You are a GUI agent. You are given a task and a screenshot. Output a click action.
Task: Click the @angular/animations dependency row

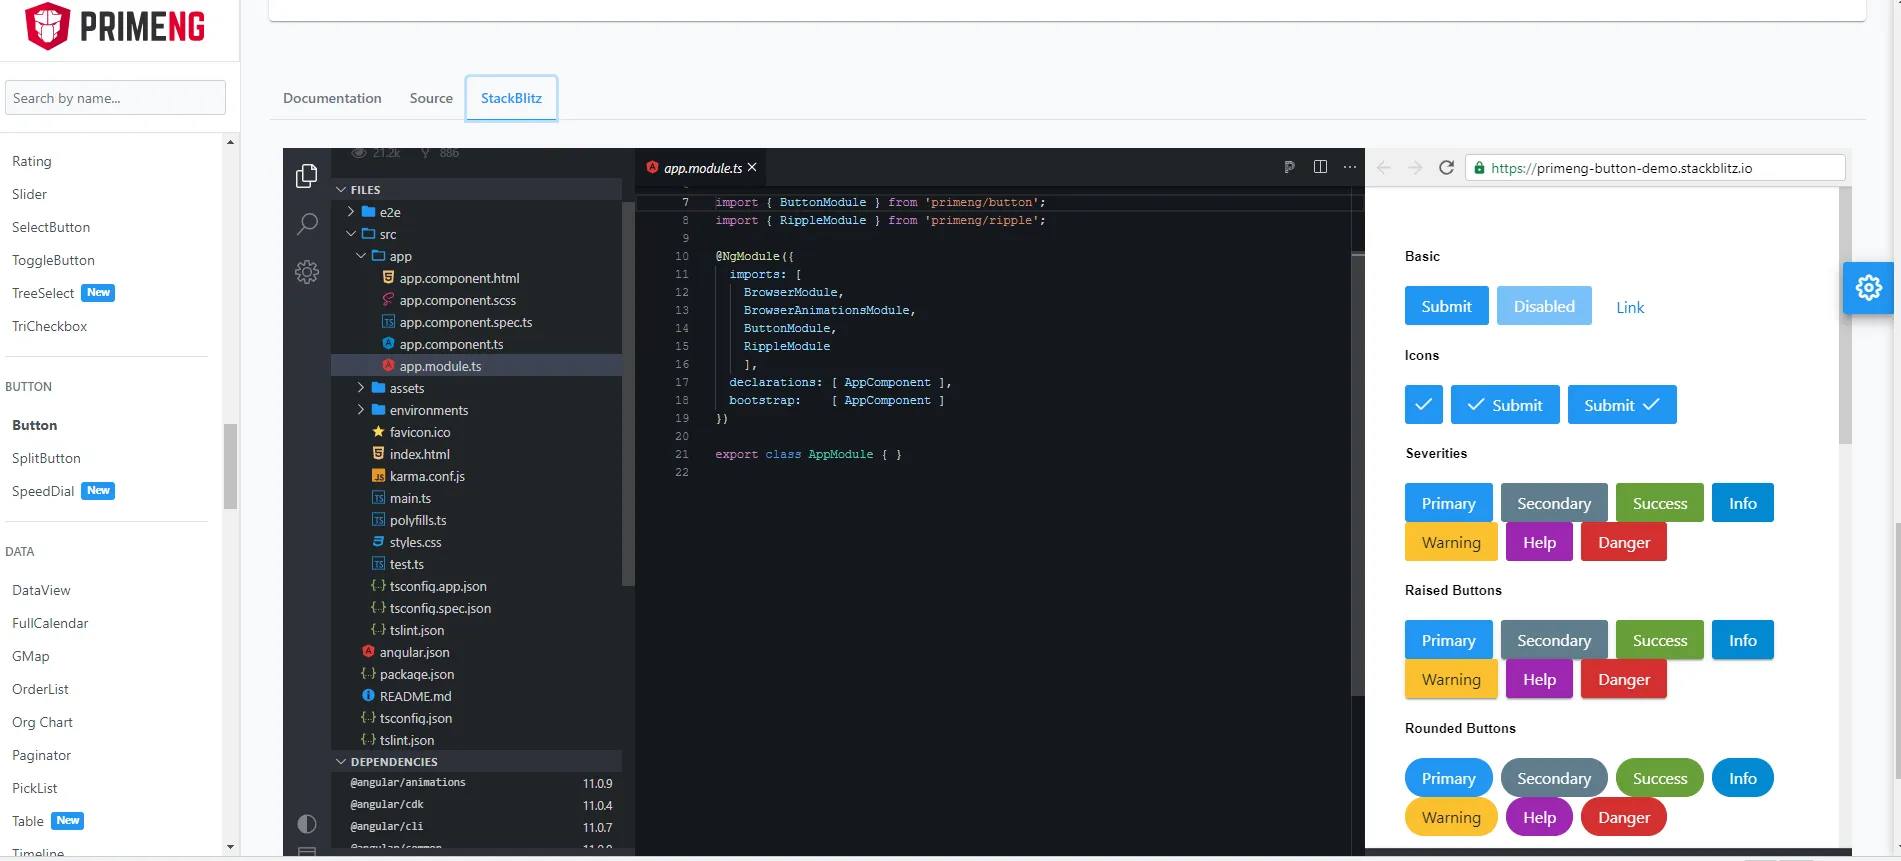pyautogui.click(x=477, y=783)
